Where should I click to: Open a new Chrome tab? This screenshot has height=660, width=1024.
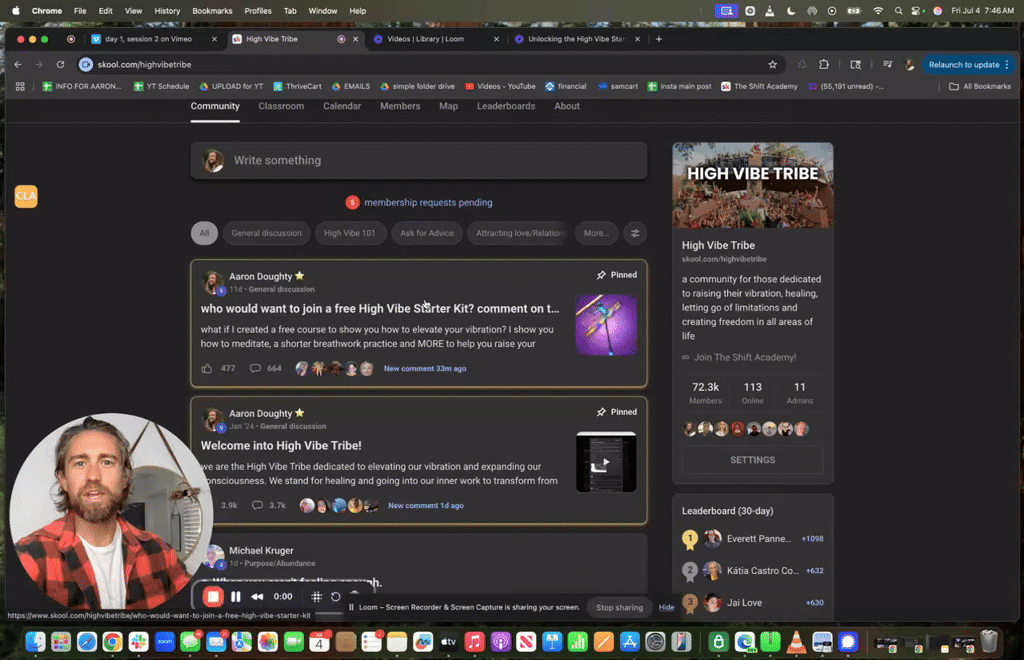click(x=658, y=39)
